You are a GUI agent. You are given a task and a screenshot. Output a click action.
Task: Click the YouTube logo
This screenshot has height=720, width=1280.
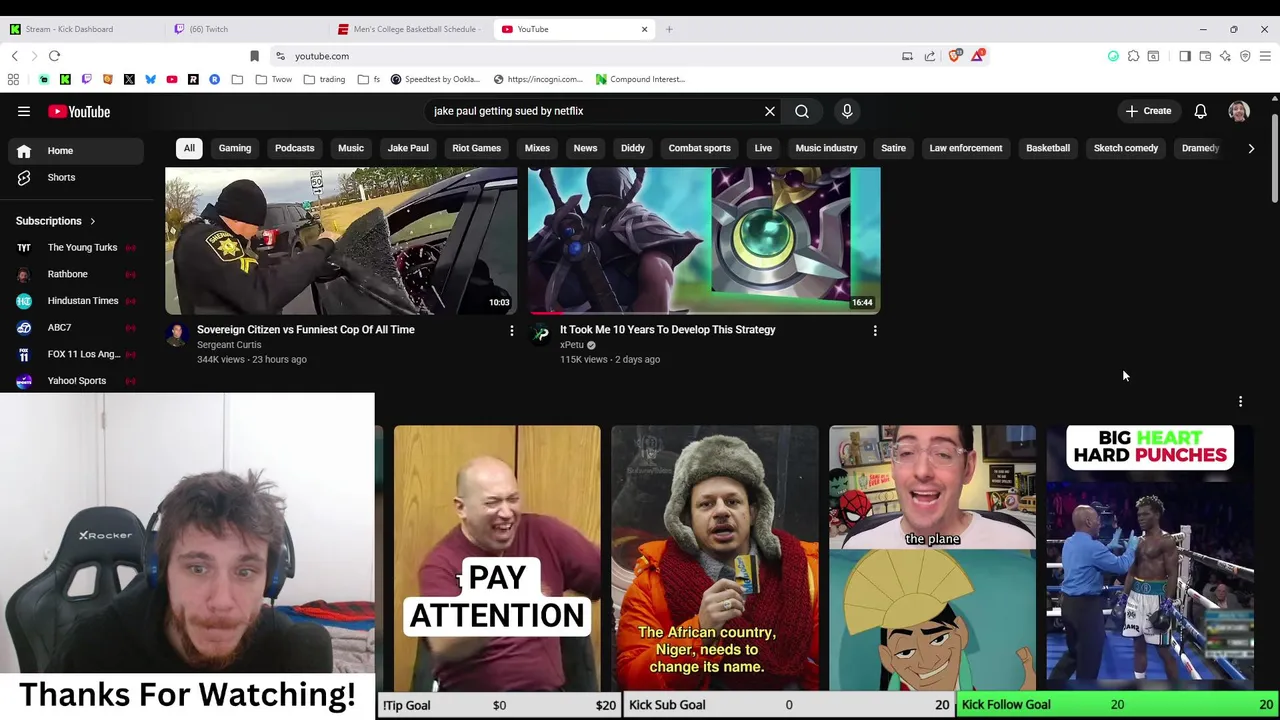tap(79, 111)
